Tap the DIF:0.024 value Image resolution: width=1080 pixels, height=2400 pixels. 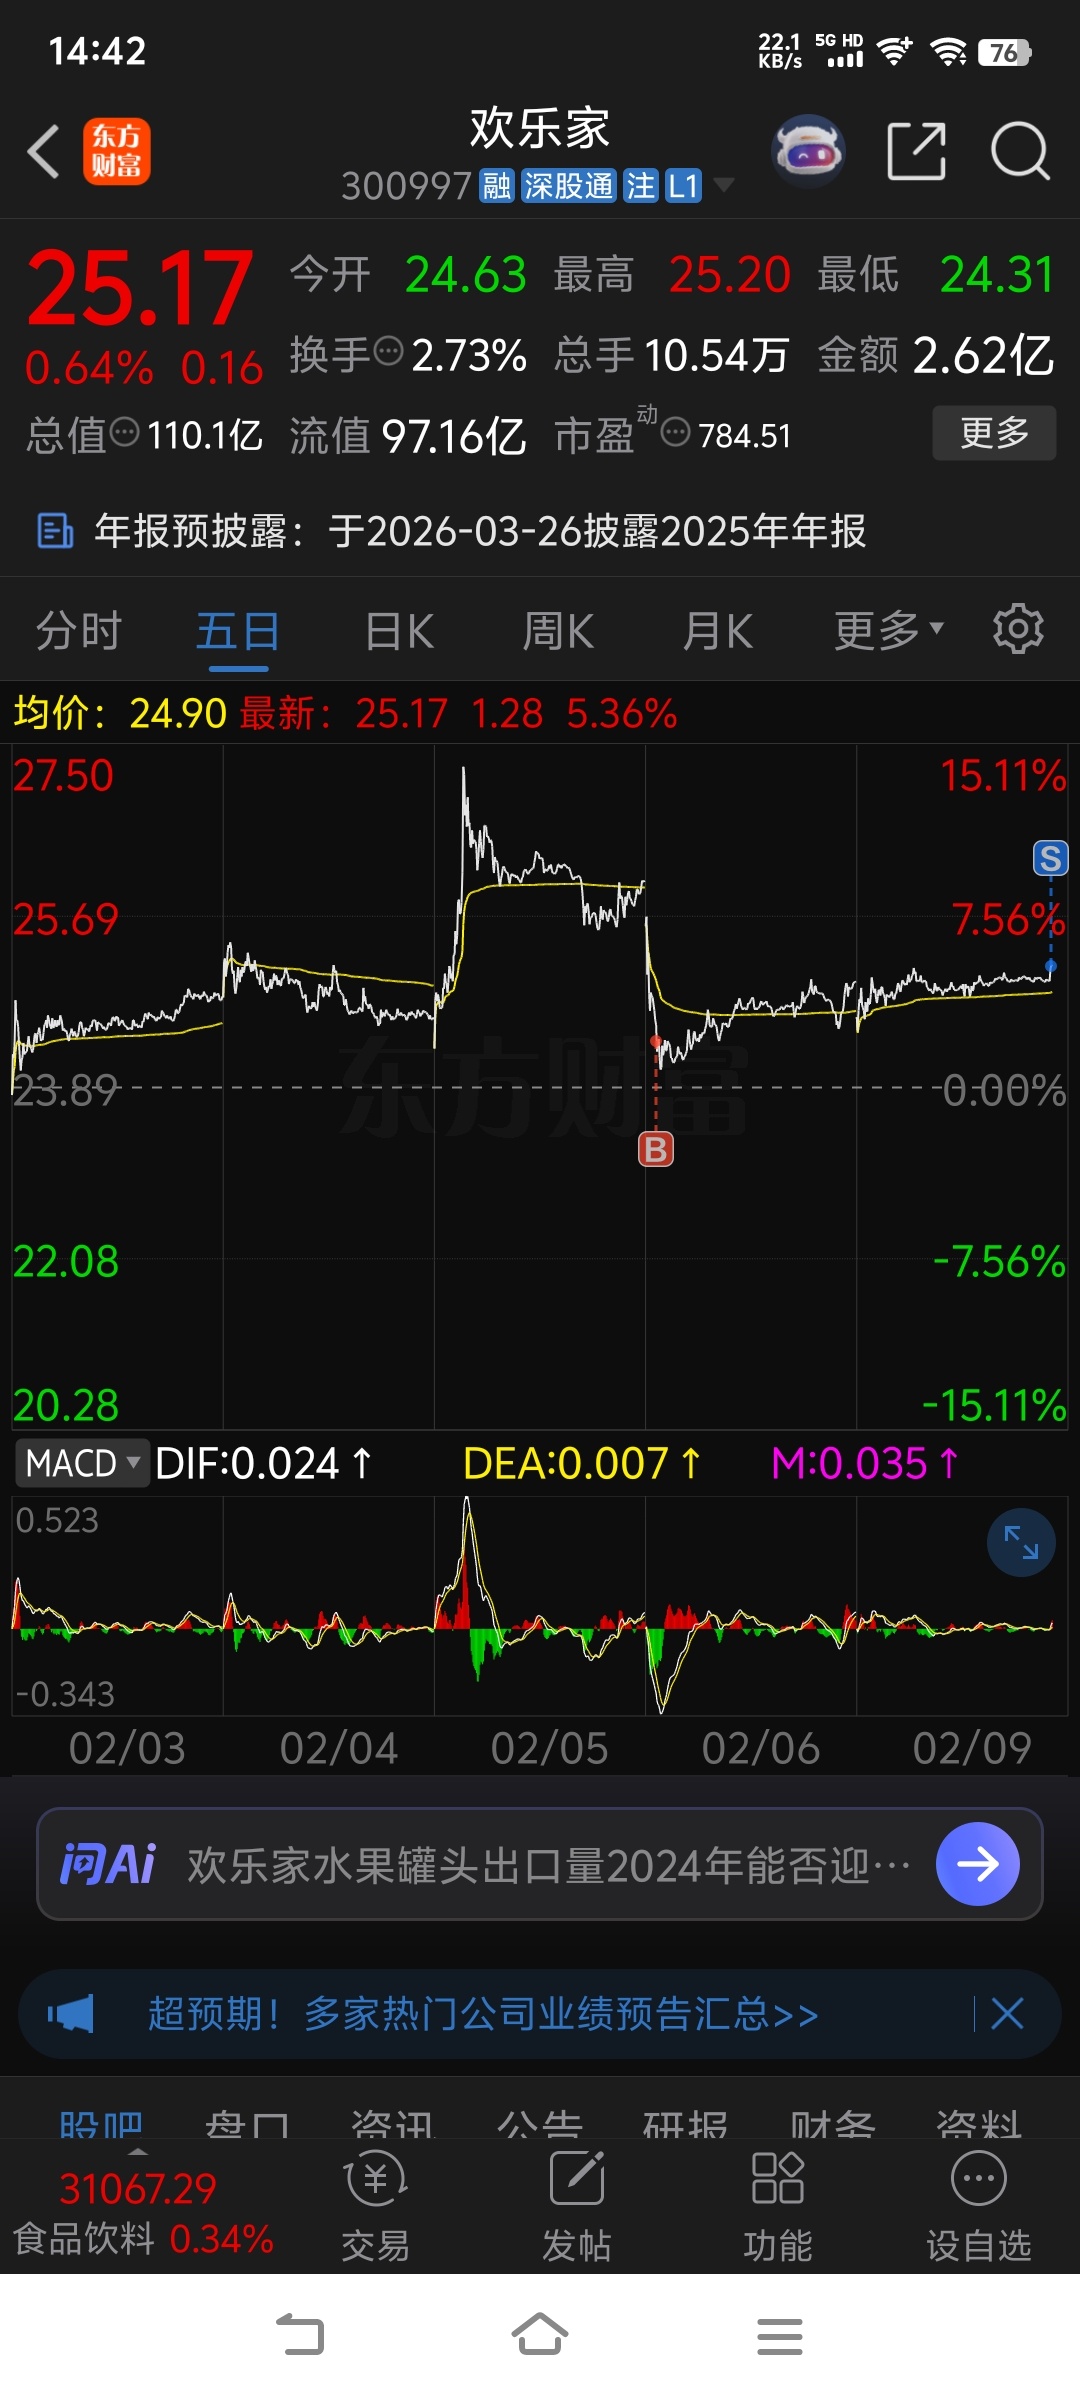click(x=263, y=1463)
